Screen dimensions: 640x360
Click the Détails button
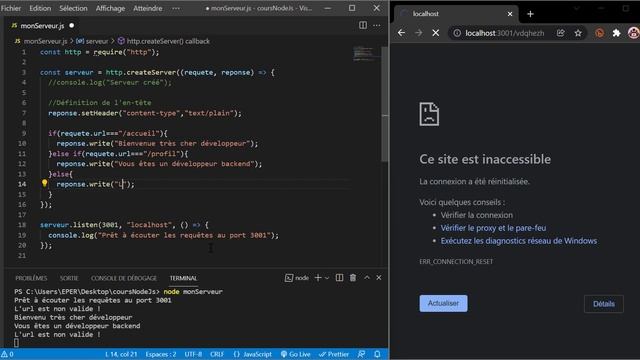tap(604, 304)
